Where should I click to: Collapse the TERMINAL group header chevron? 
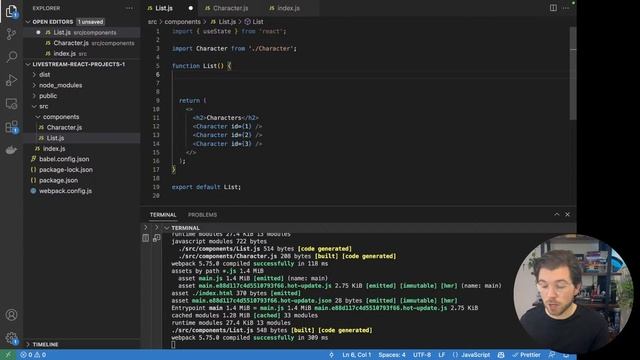pyautogui.click(x=167, y=228)
